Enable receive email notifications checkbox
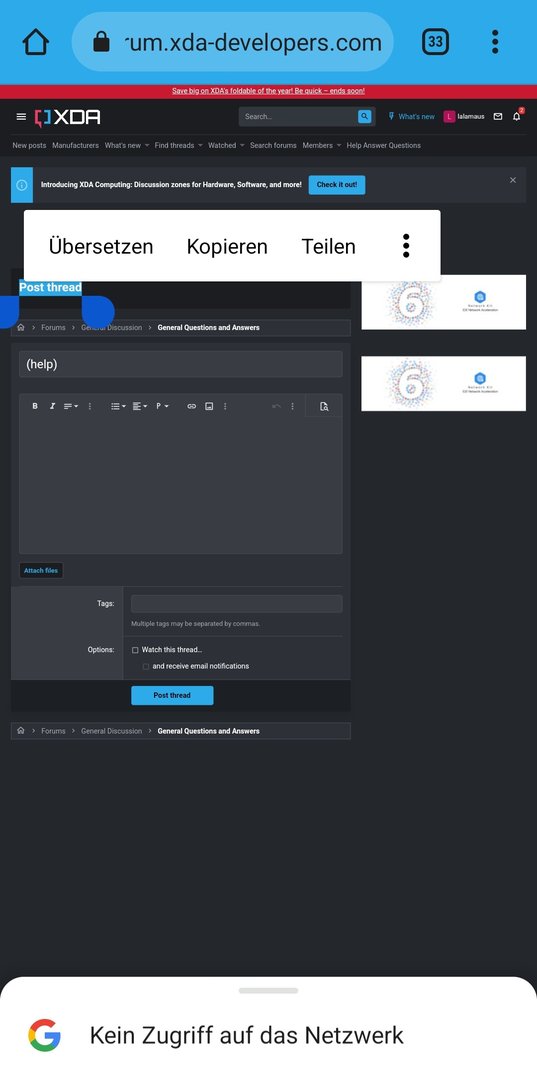This screenshot has height=1080, width=537. click(x=146, y=666)
